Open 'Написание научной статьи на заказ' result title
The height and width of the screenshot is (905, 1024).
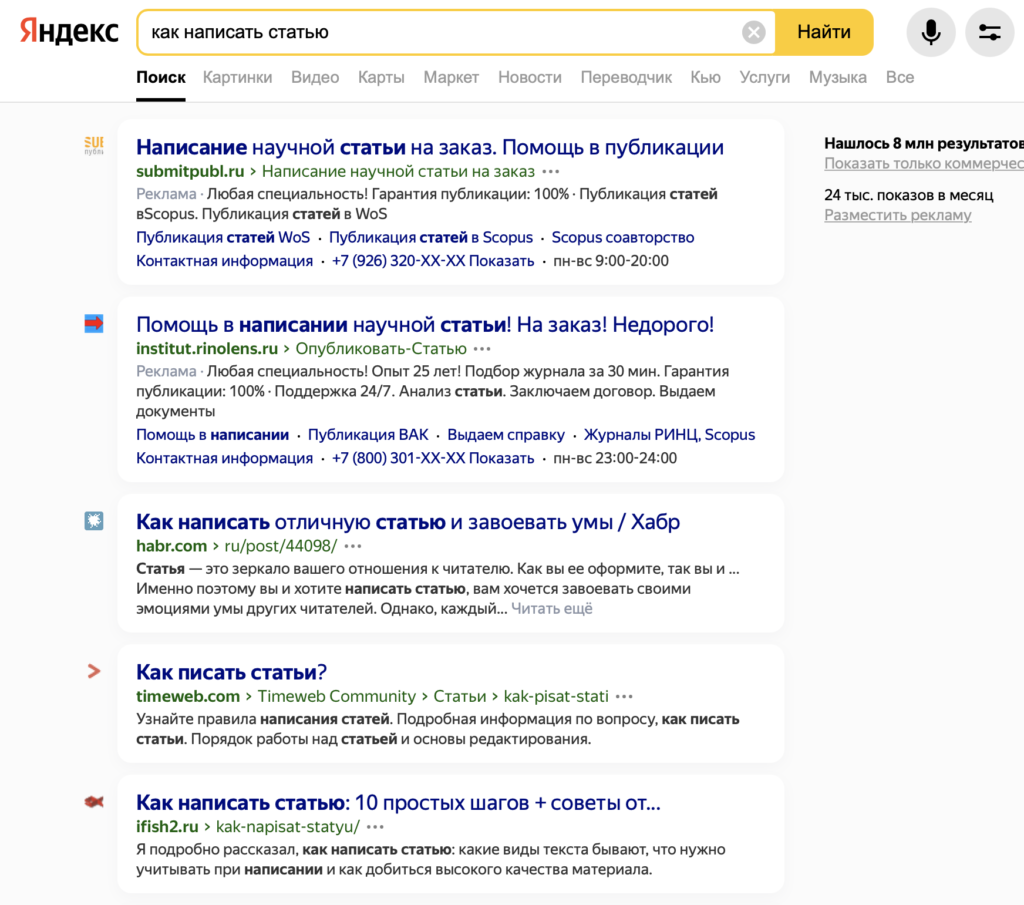point(430,147)
